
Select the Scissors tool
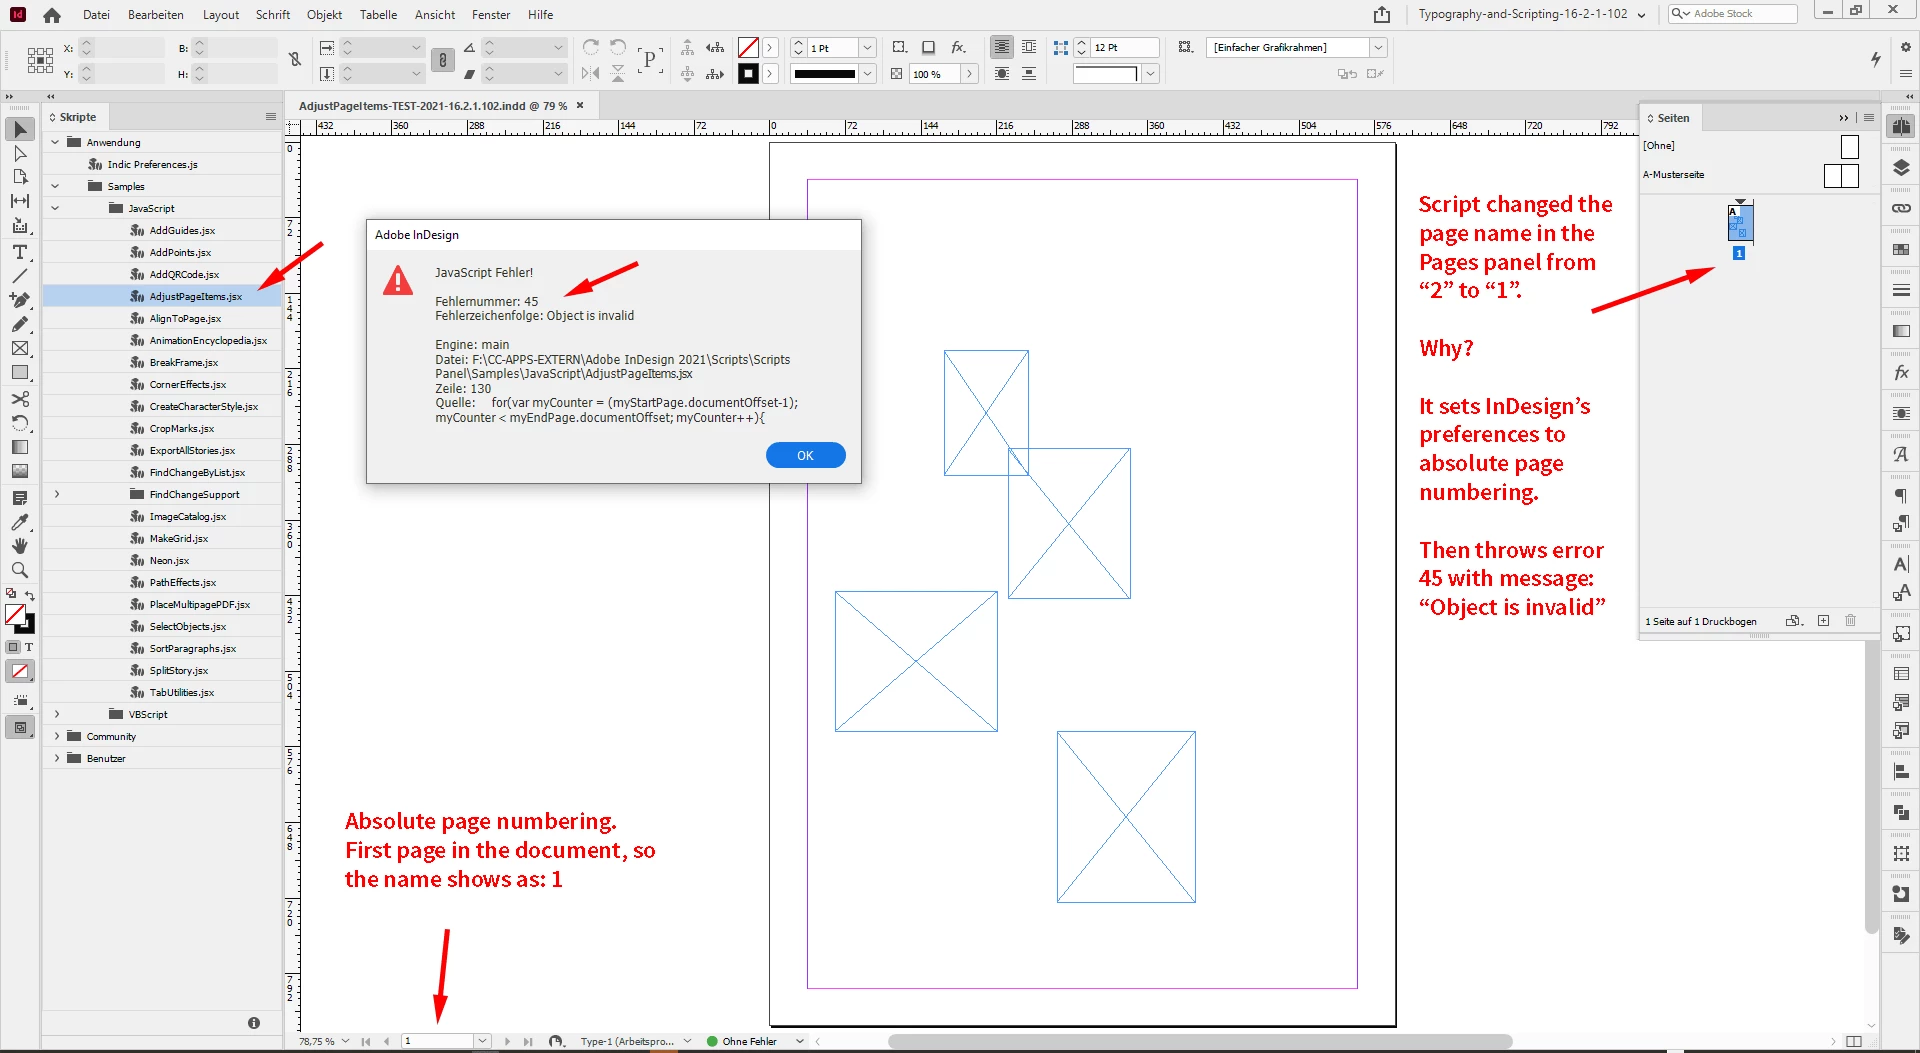pyautogui.click(x=20, y=398)
